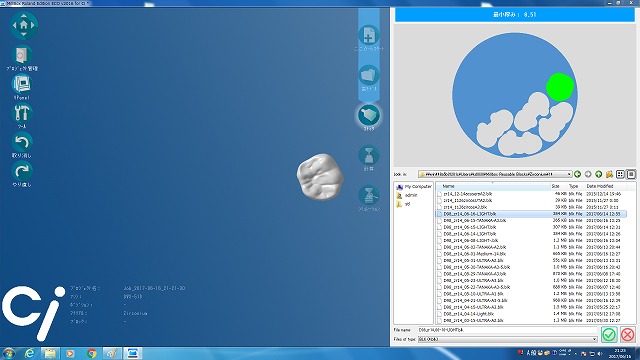Click the start-here new file workflow icon
Image resolution: width=640 pixels, height=360 pixels.
(369, 35)
